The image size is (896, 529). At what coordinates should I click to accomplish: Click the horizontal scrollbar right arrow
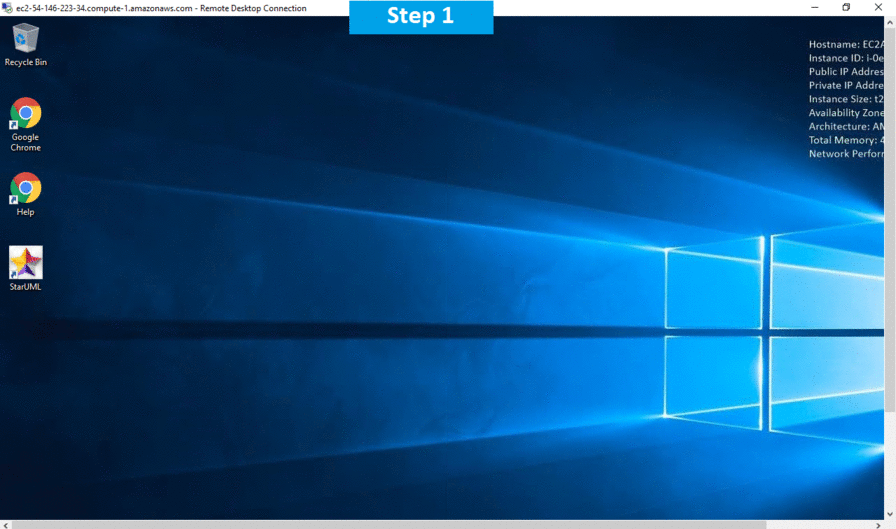click(880, 524)
